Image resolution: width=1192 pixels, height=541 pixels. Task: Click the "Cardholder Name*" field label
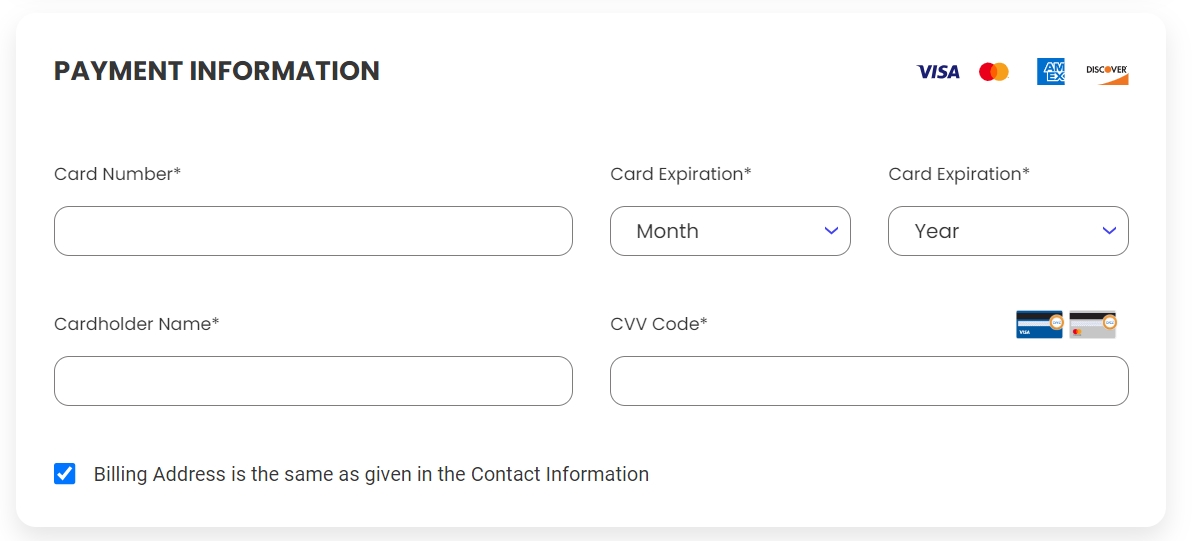click(x=136, y=324)
